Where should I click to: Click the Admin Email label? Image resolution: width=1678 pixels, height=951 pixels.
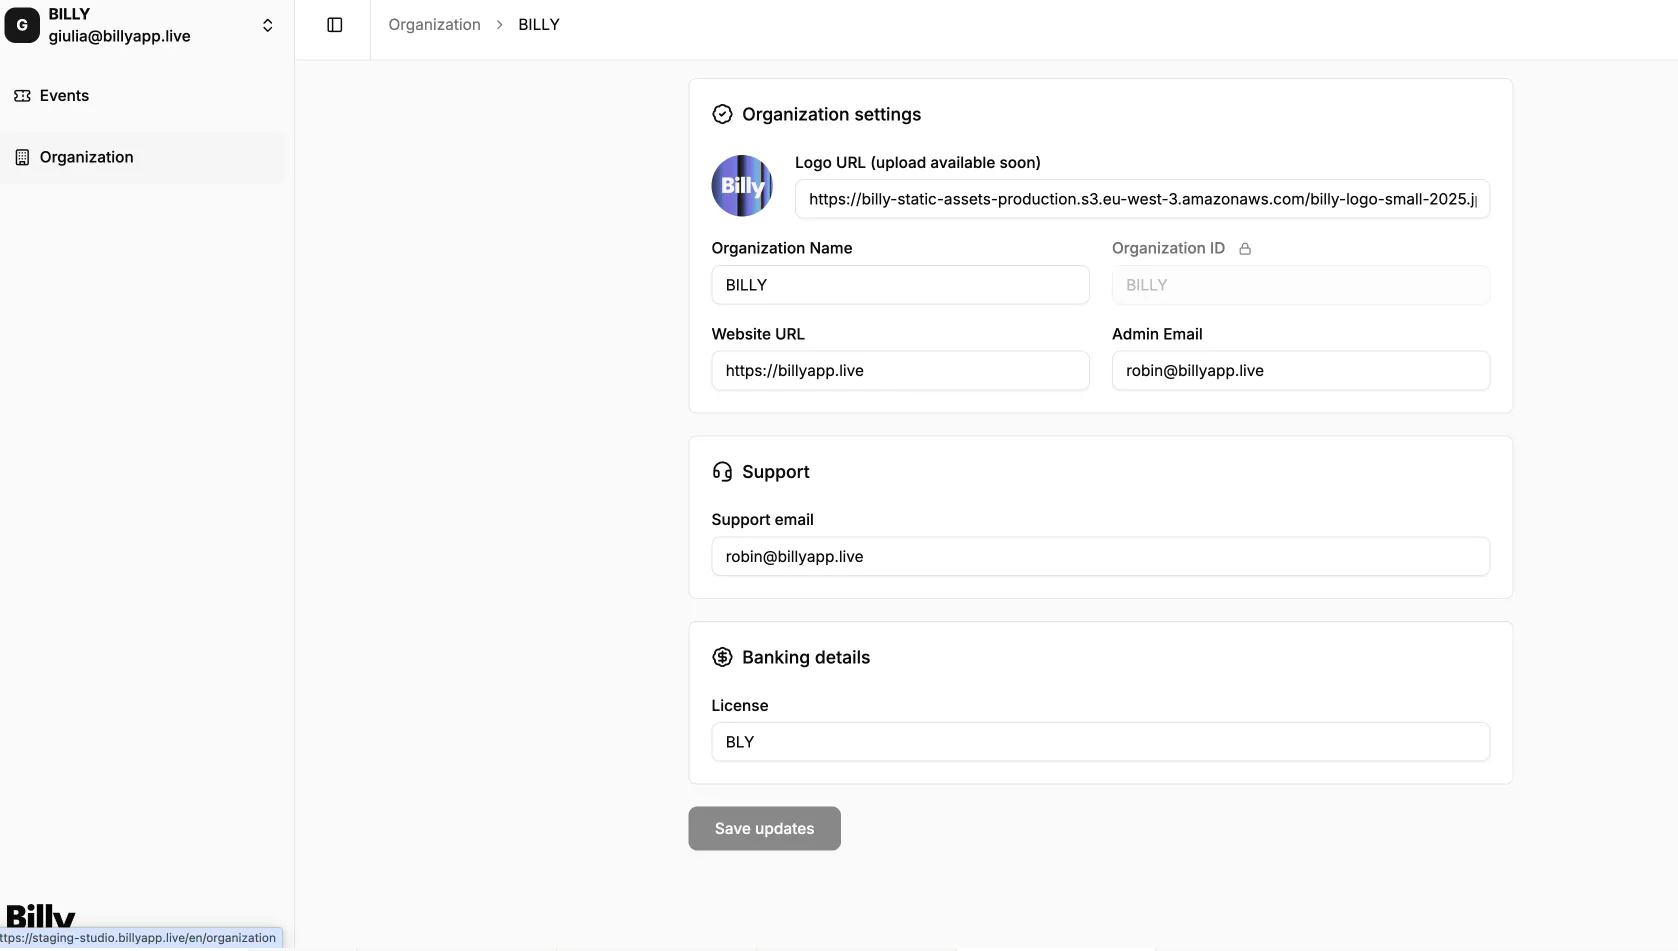click(1157, 334)
